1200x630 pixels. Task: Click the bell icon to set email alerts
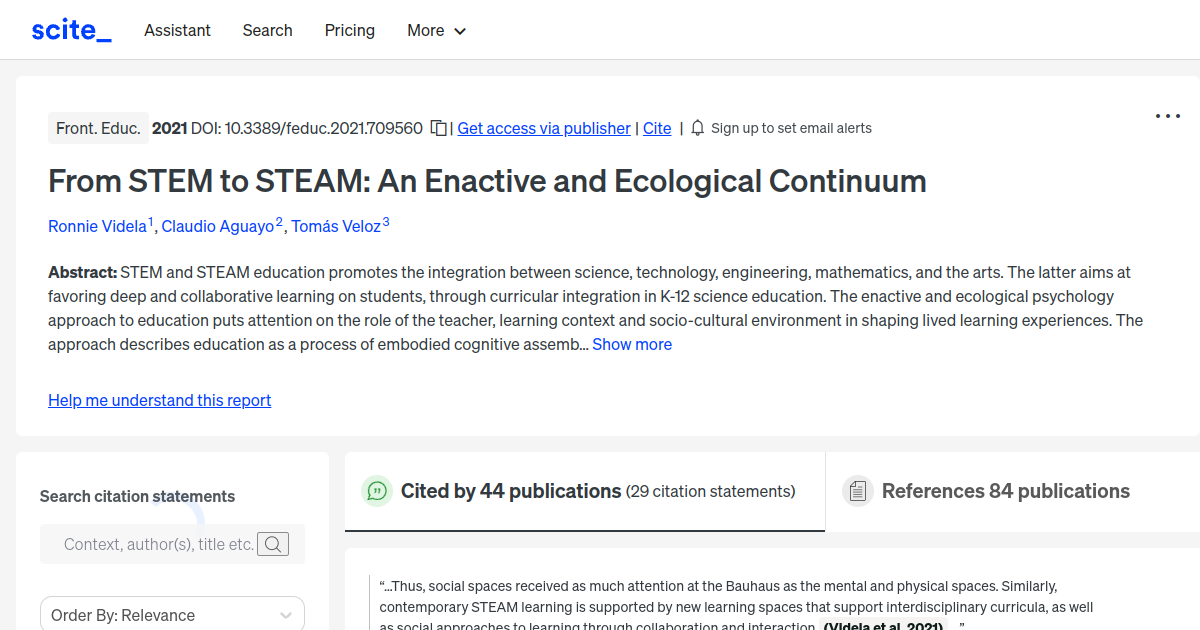tap(697, 128)
